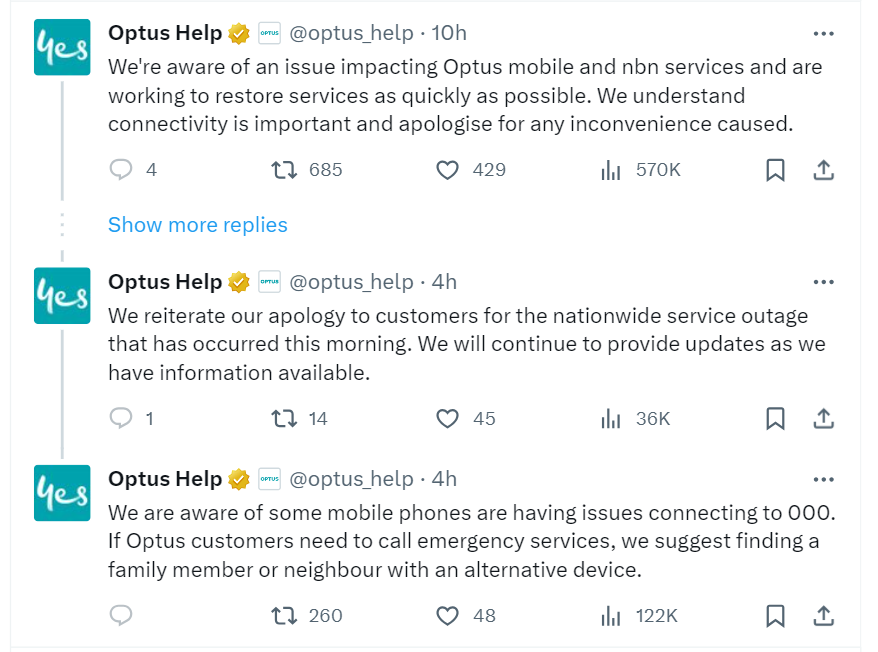Open the reply icon on the bottom tweet
The width and height of the screenshot is (878, 652).
tap(119, 616)
